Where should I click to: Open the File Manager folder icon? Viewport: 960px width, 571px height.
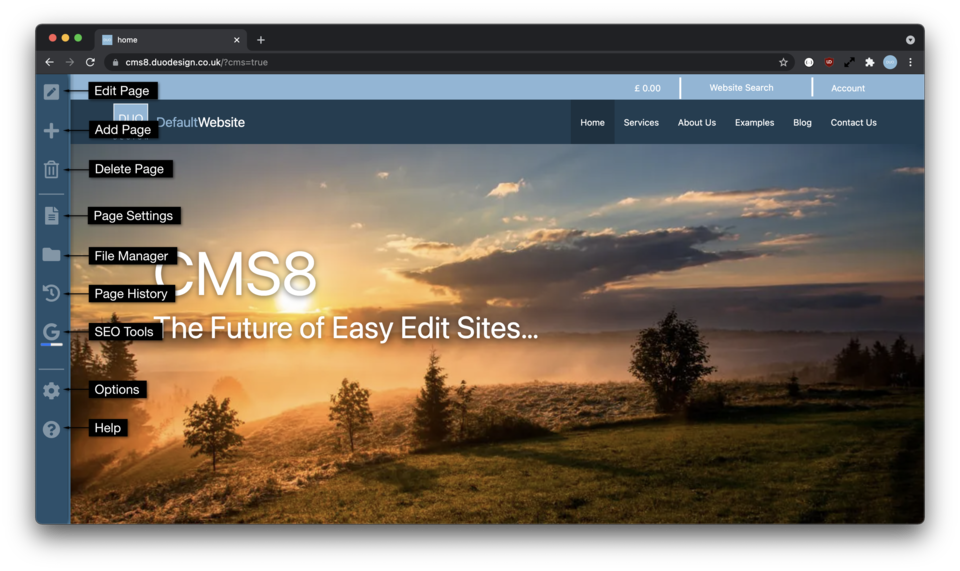tap(51, 255)
